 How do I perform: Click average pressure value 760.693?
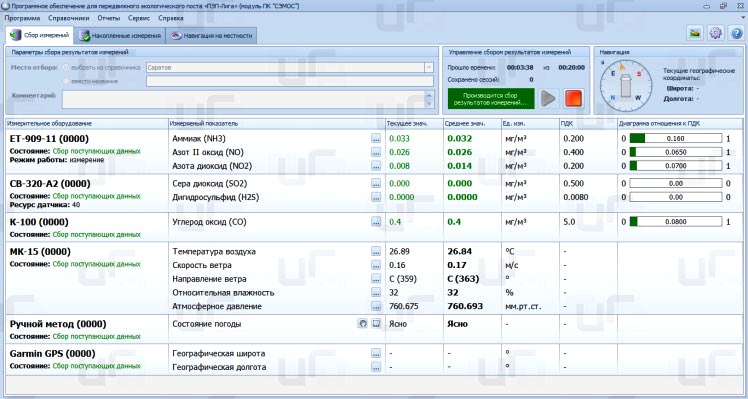[x=465, y=306]
